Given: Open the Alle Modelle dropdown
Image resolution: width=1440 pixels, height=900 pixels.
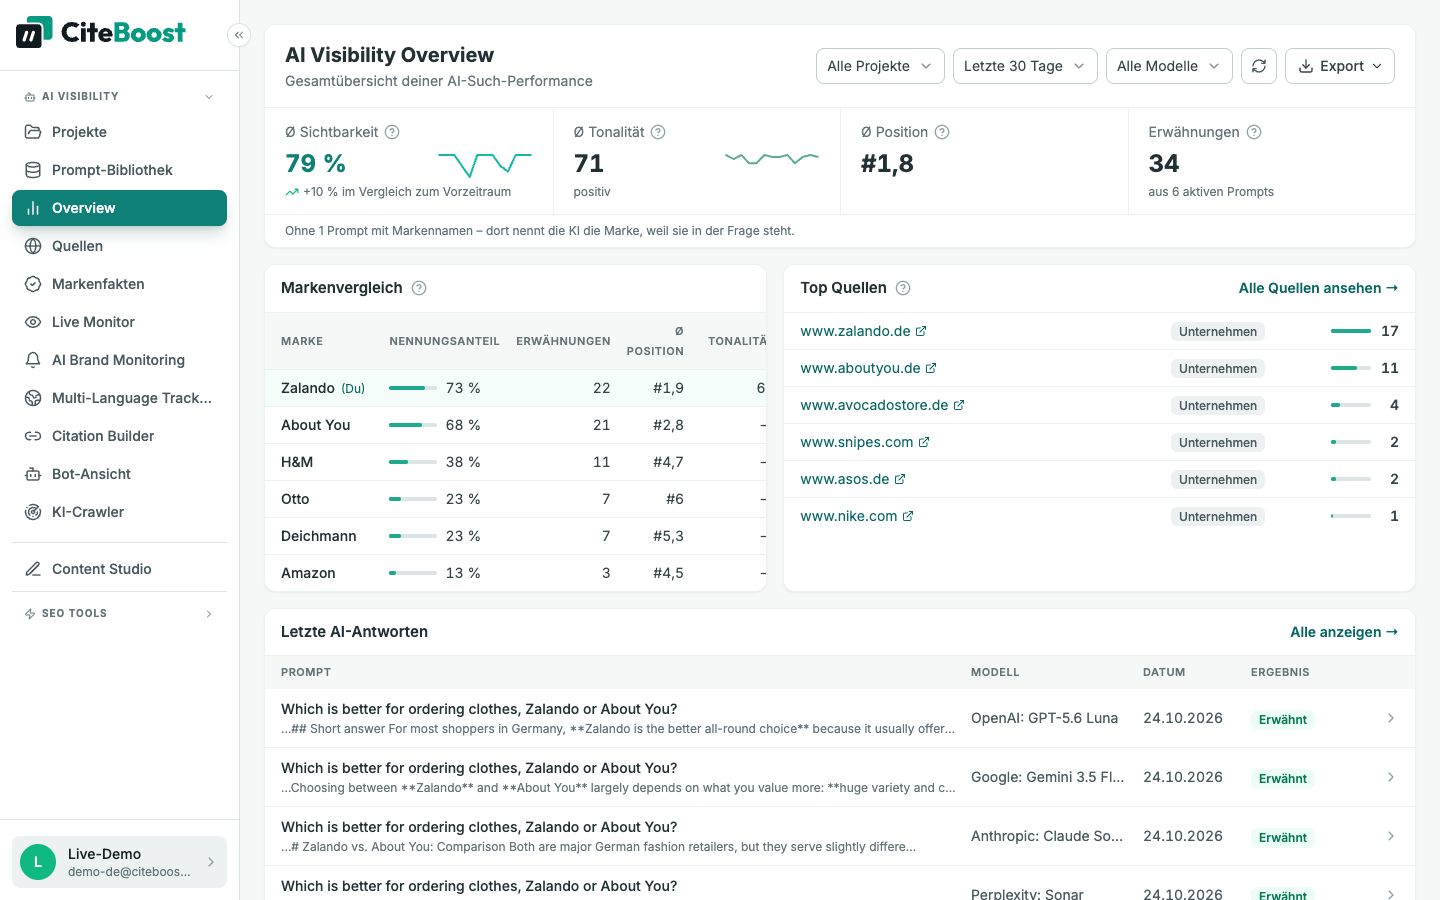Looking at the screenshot, I should coord(1169,66).
